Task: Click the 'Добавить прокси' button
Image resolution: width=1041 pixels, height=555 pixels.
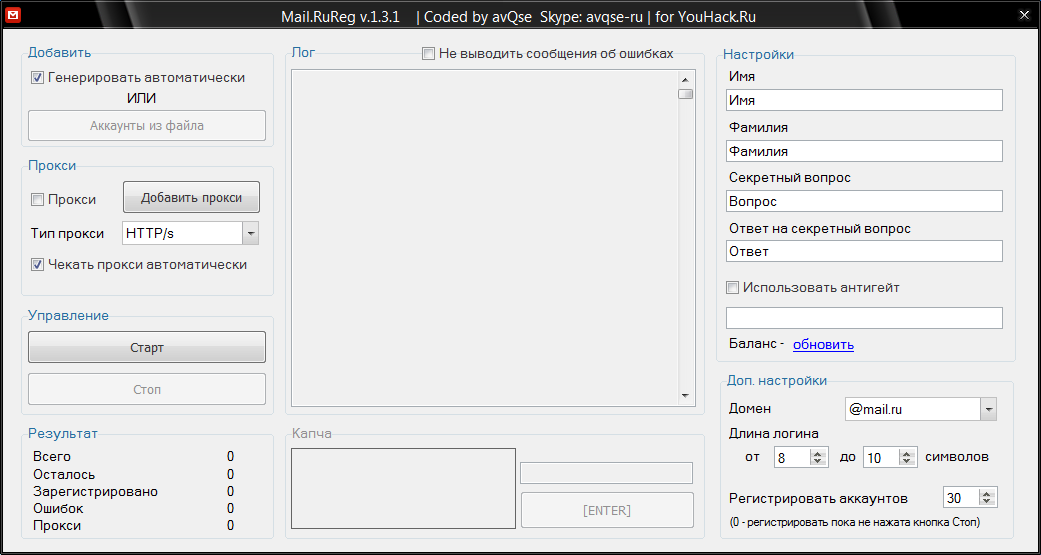Action: (x=191, y=198)
